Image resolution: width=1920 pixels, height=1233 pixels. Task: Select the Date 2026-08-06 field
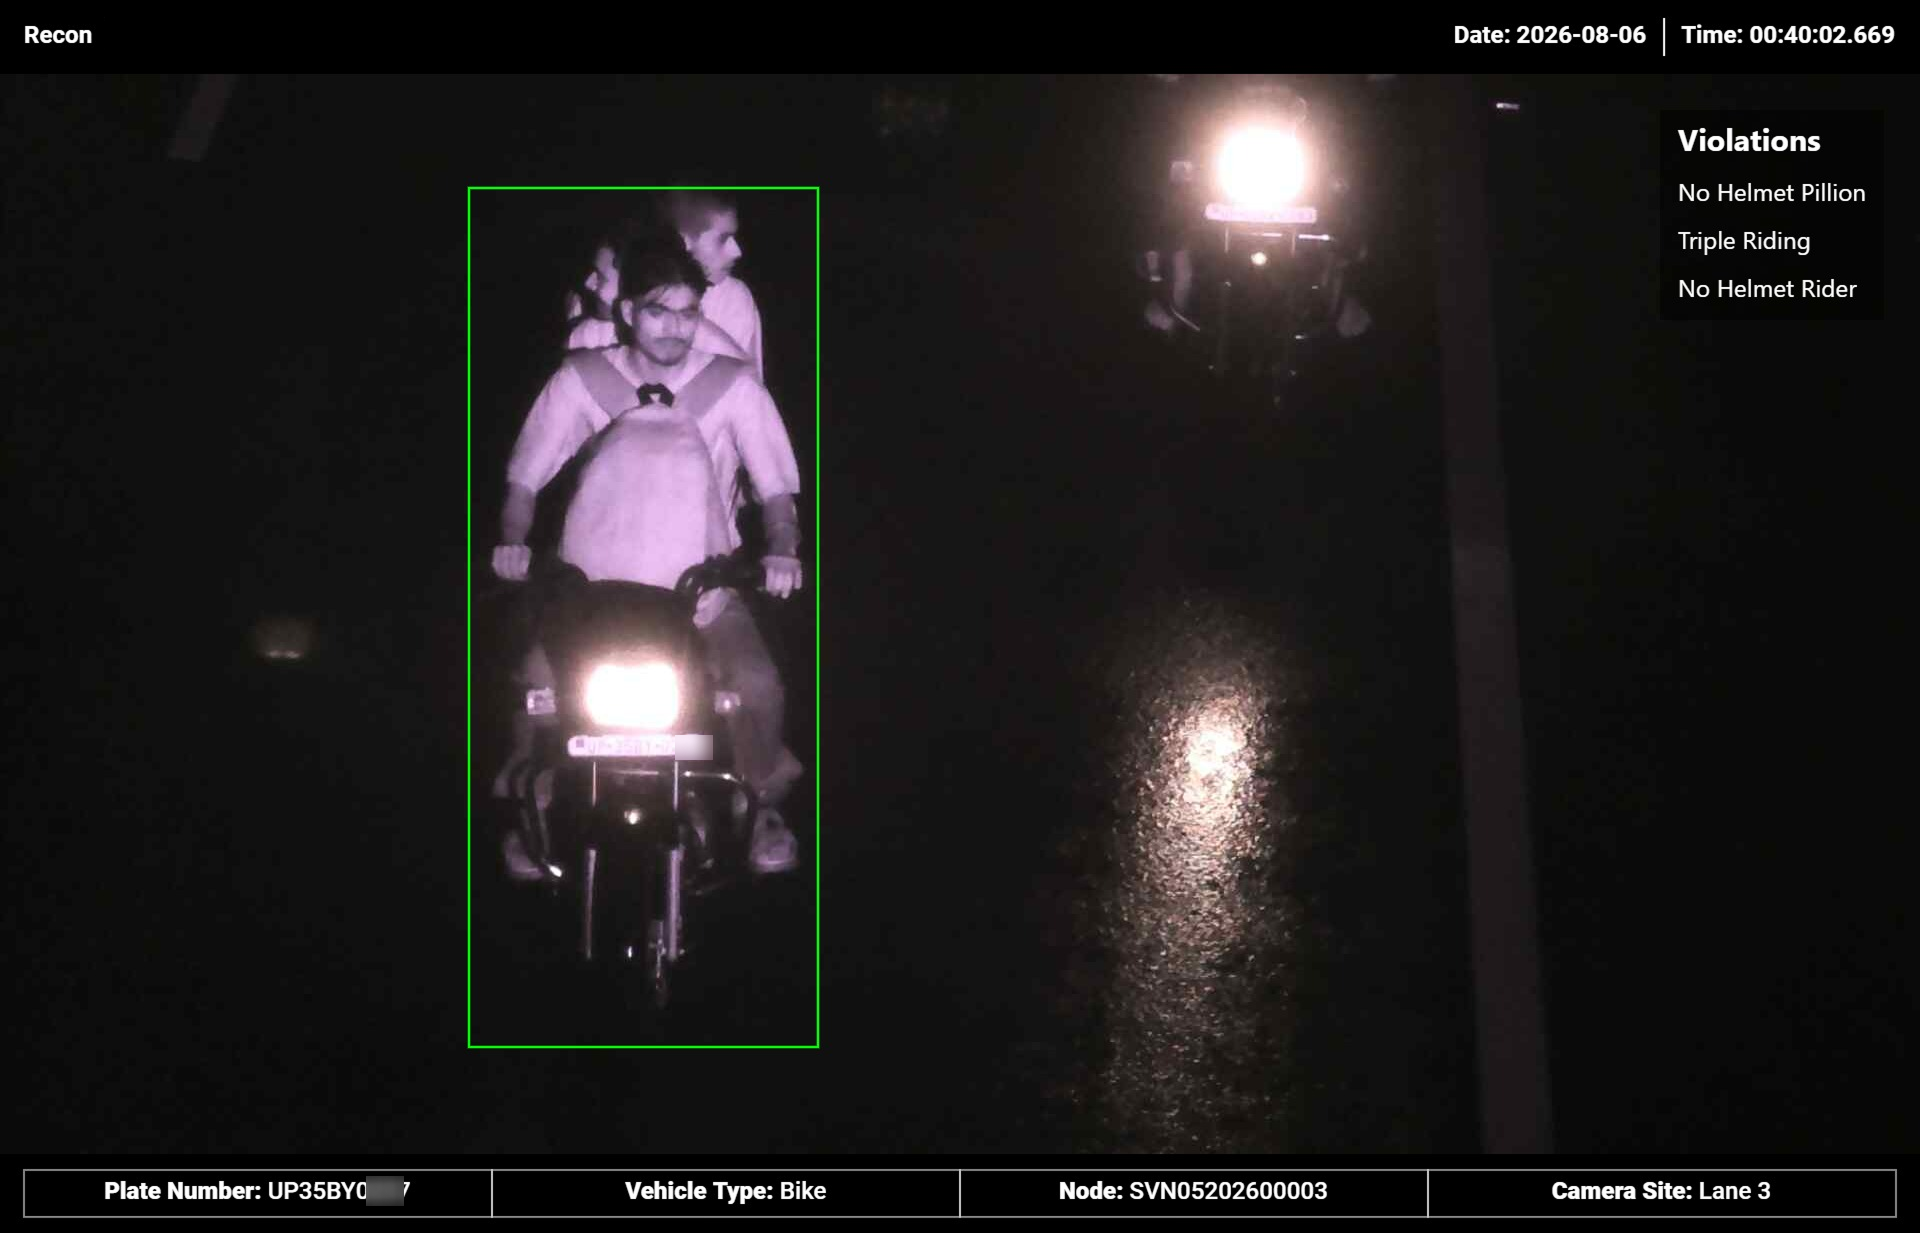tap(1549, 35)
